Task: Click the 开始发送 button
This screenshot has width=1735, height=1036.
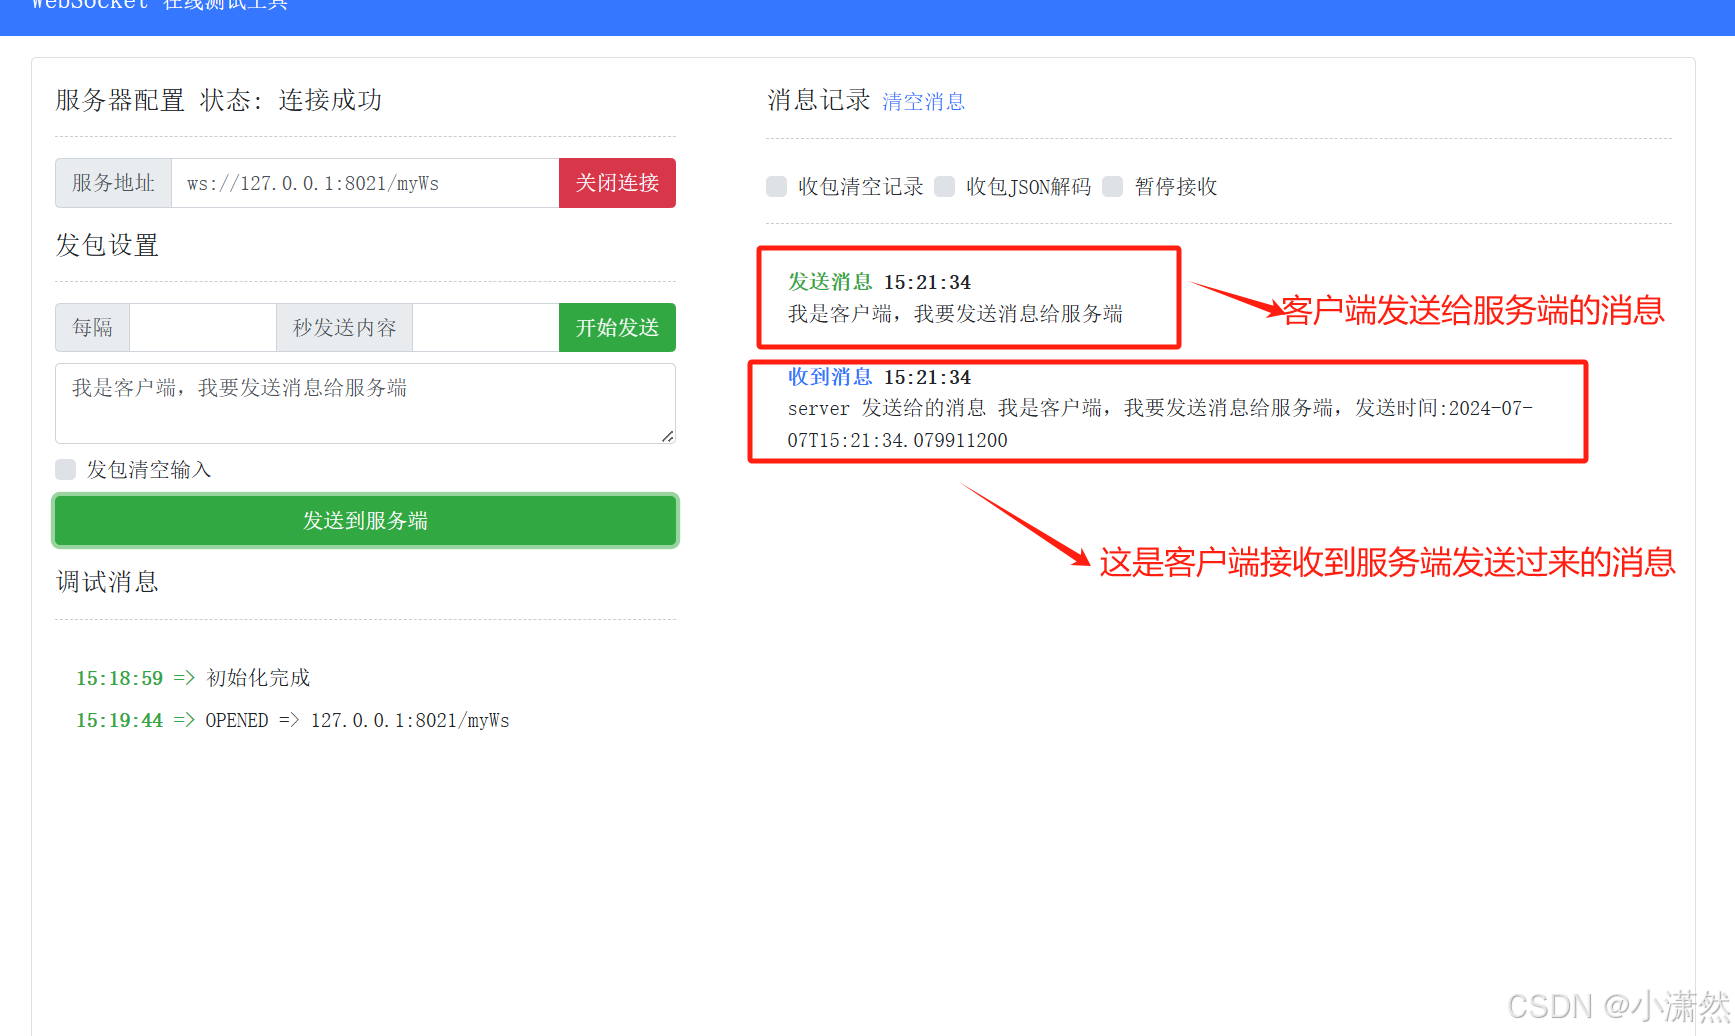Action: click(617, 328)
